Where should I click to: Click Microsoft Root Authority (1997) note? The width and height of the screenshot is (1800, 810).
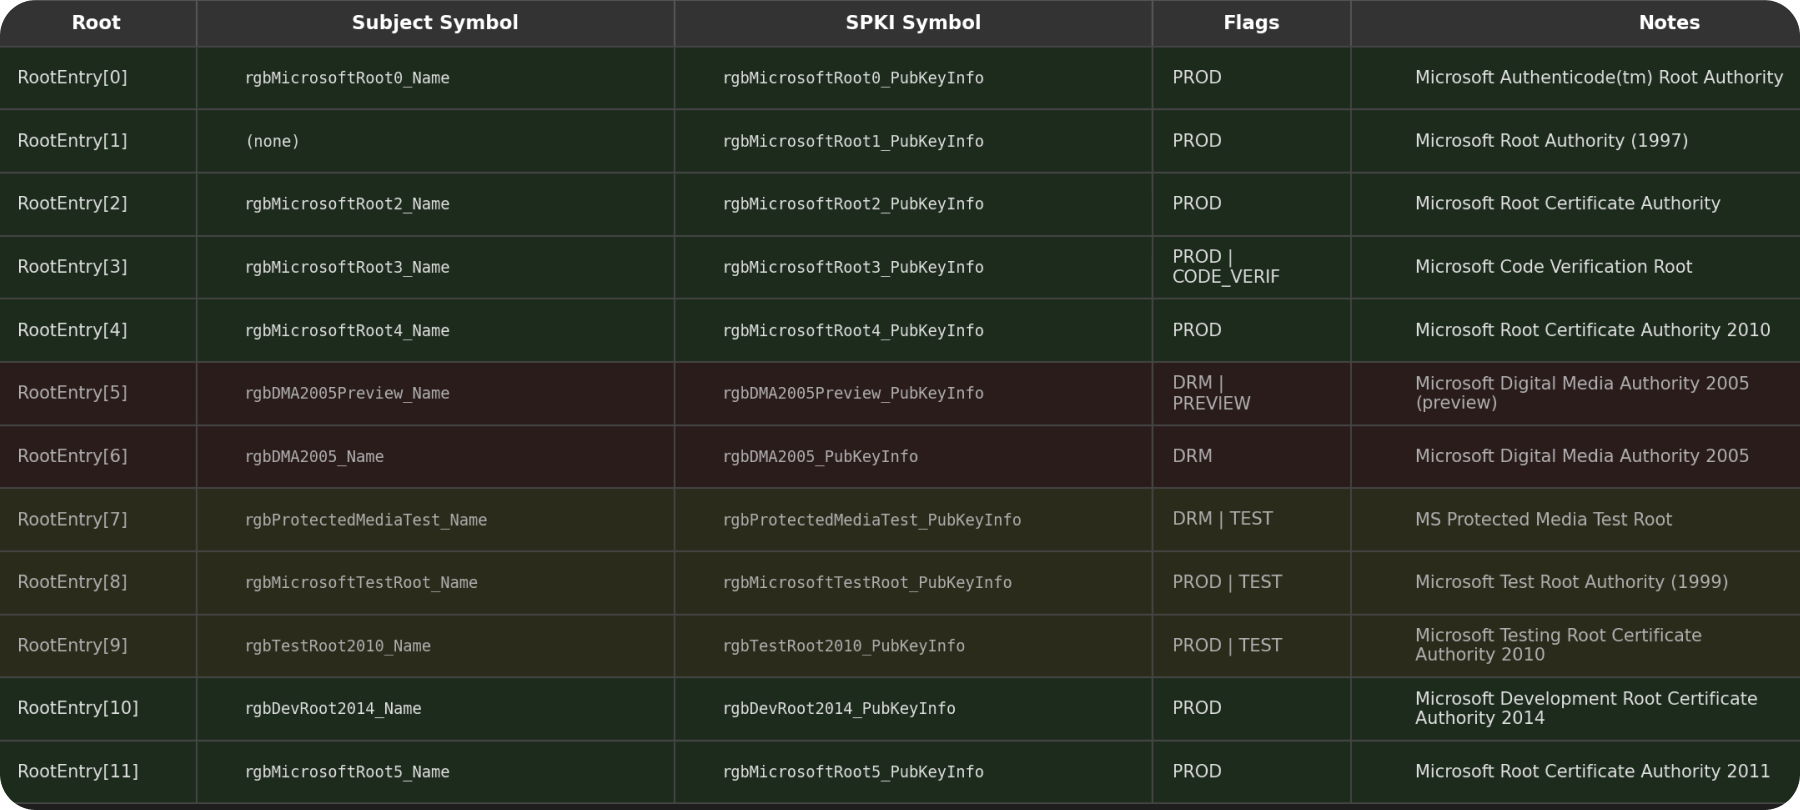click(x=1551, y=141)
